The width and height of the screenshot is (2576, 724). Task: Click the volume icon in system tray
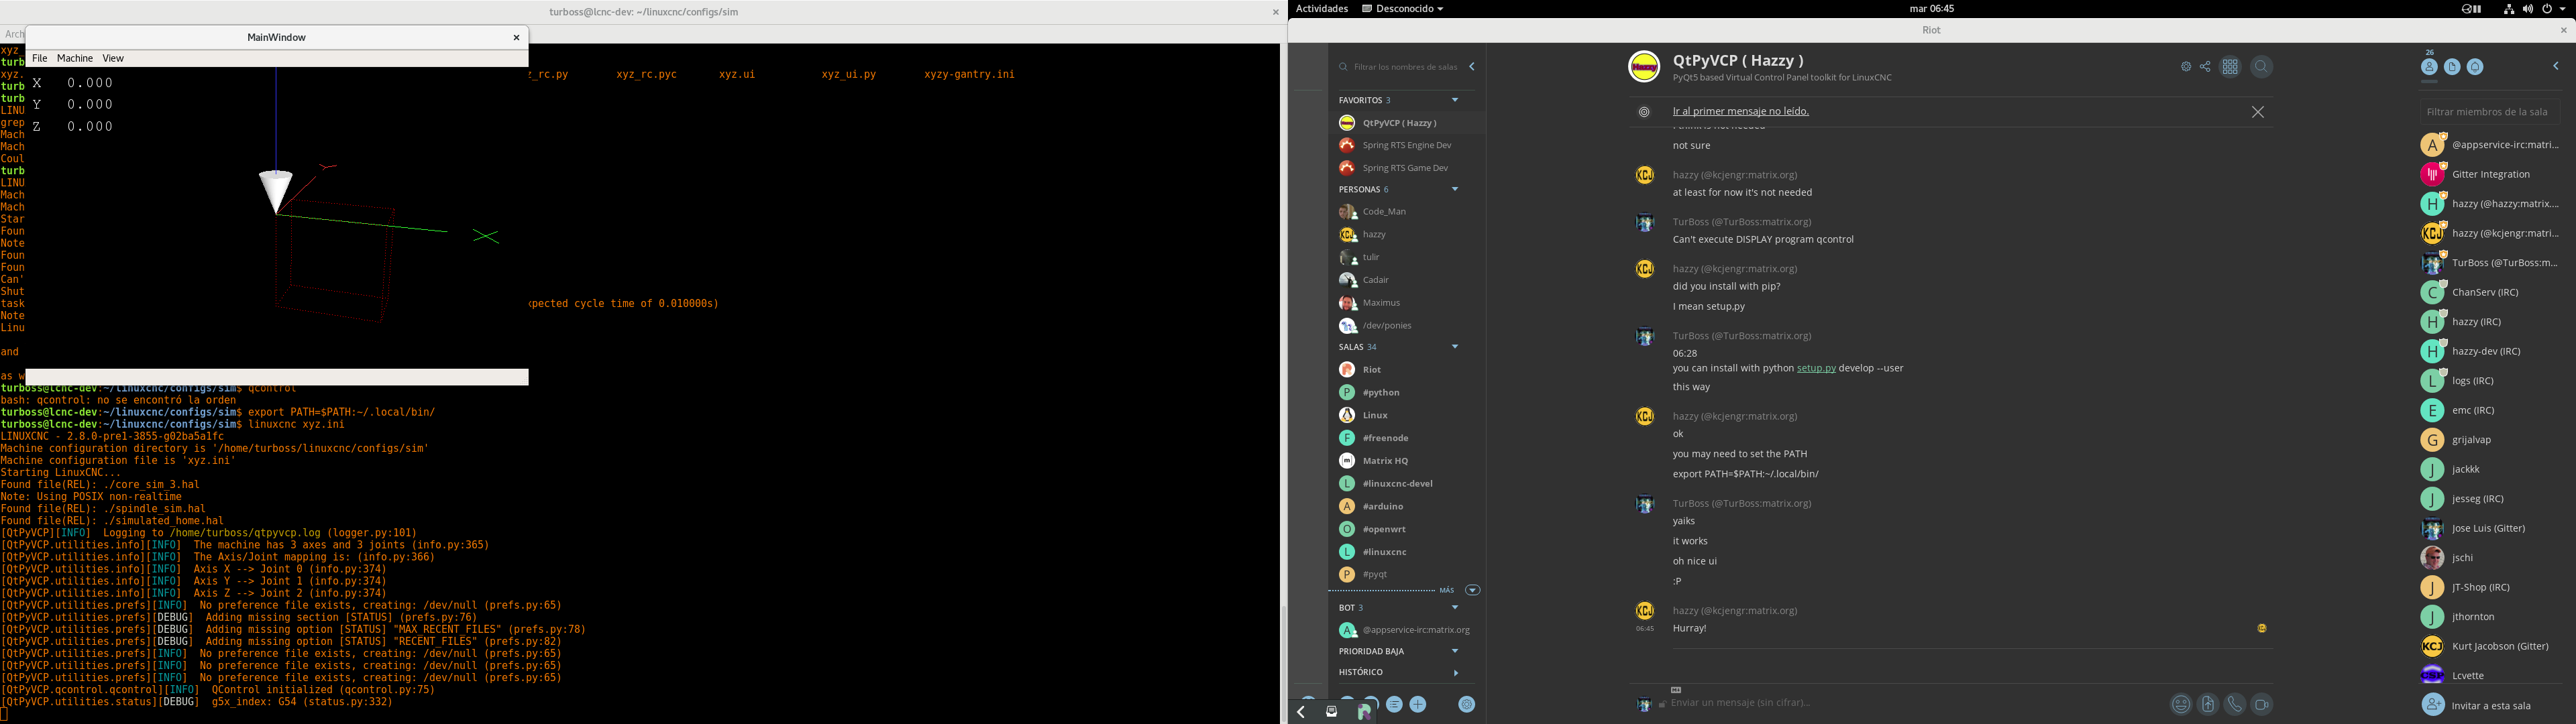2528,9
